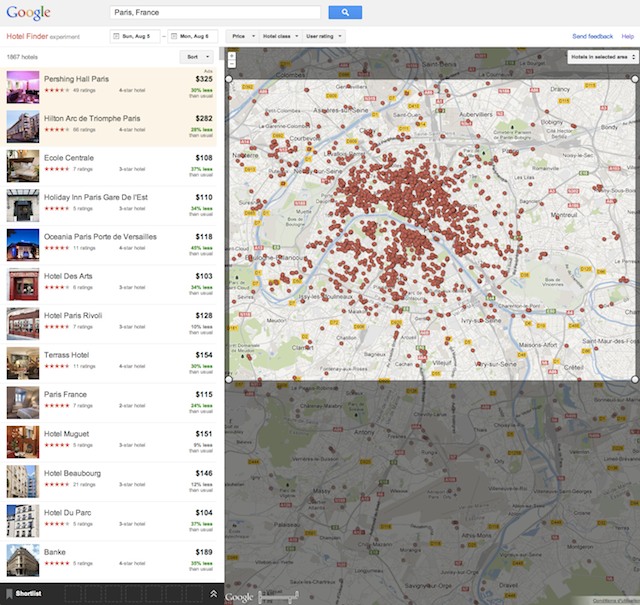Open the Holiday Inn Paris Gare De l'Est photo
Screen dimensions: 640x605
pos(23,205)
